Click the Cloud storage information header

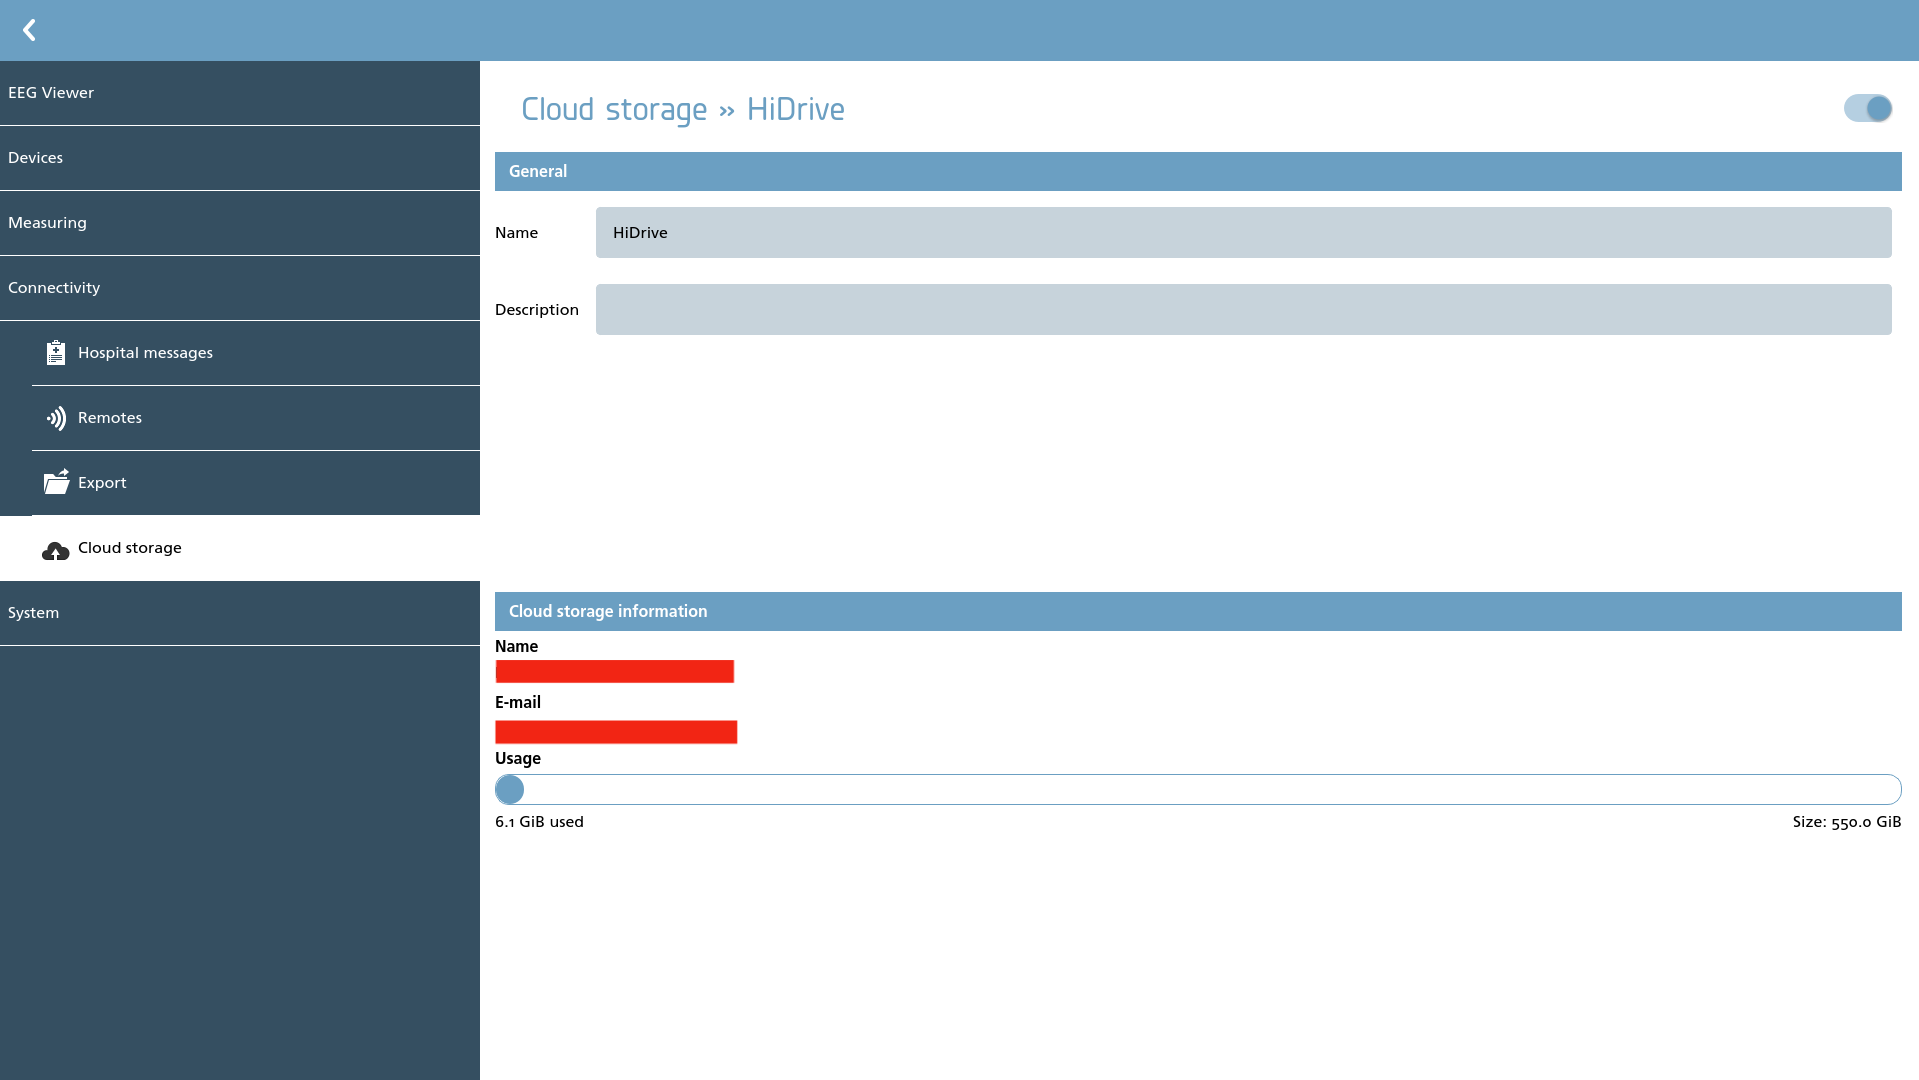tap(1198, 611)
